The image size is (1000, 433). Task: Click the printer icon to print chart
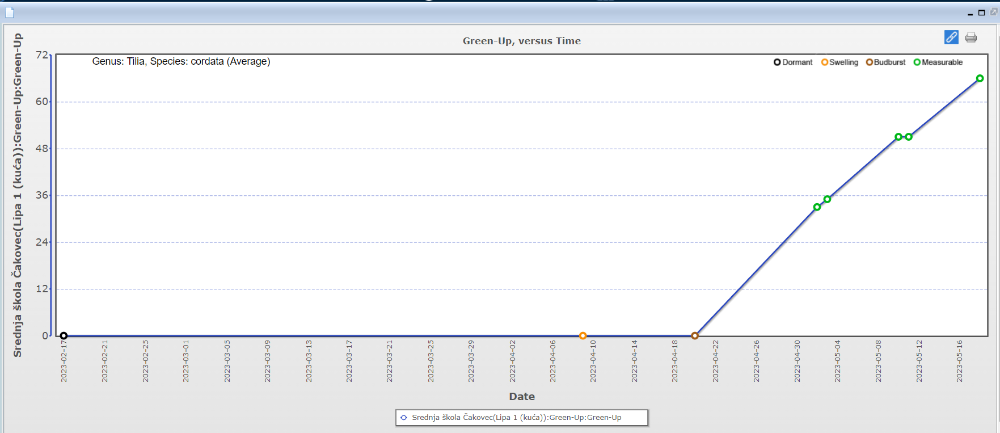pos(971,38)
